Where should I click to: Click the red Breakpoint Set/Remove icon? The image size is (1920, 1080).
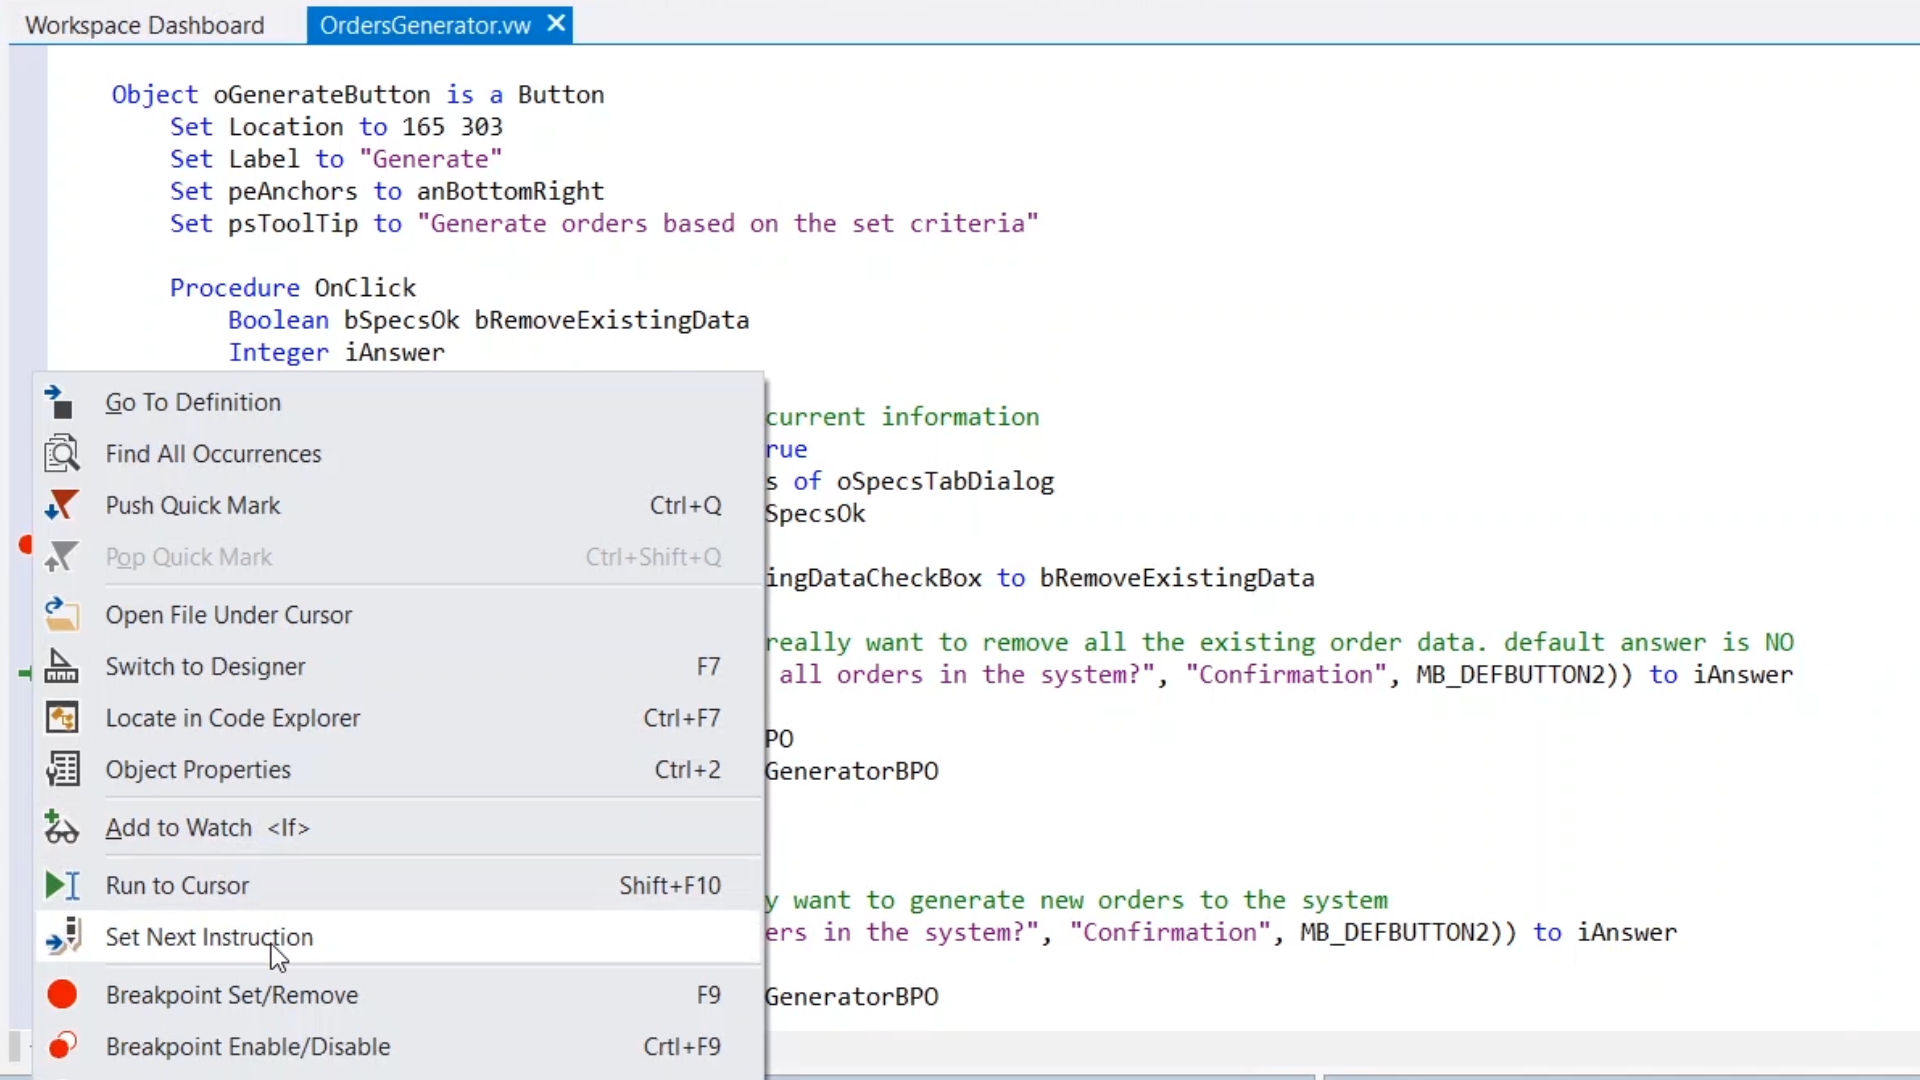(61, 994)
